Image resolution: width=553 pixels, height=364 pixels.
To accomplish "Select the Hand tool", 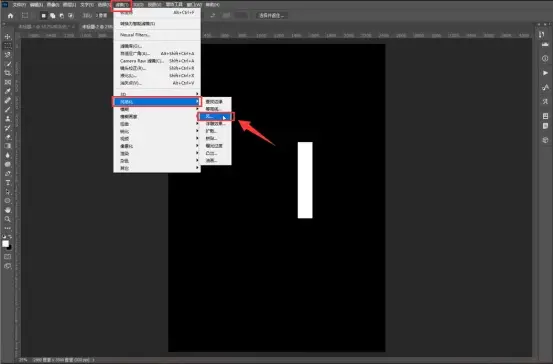I will pyautogui.click(x=7, y=210).
